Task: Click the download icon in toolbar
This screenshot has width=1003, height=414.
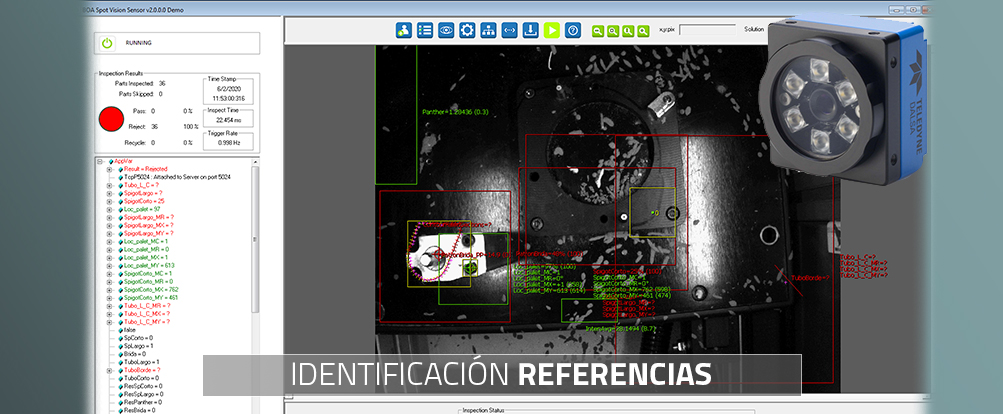Action: pyautogui.click(x=530, y=30)
